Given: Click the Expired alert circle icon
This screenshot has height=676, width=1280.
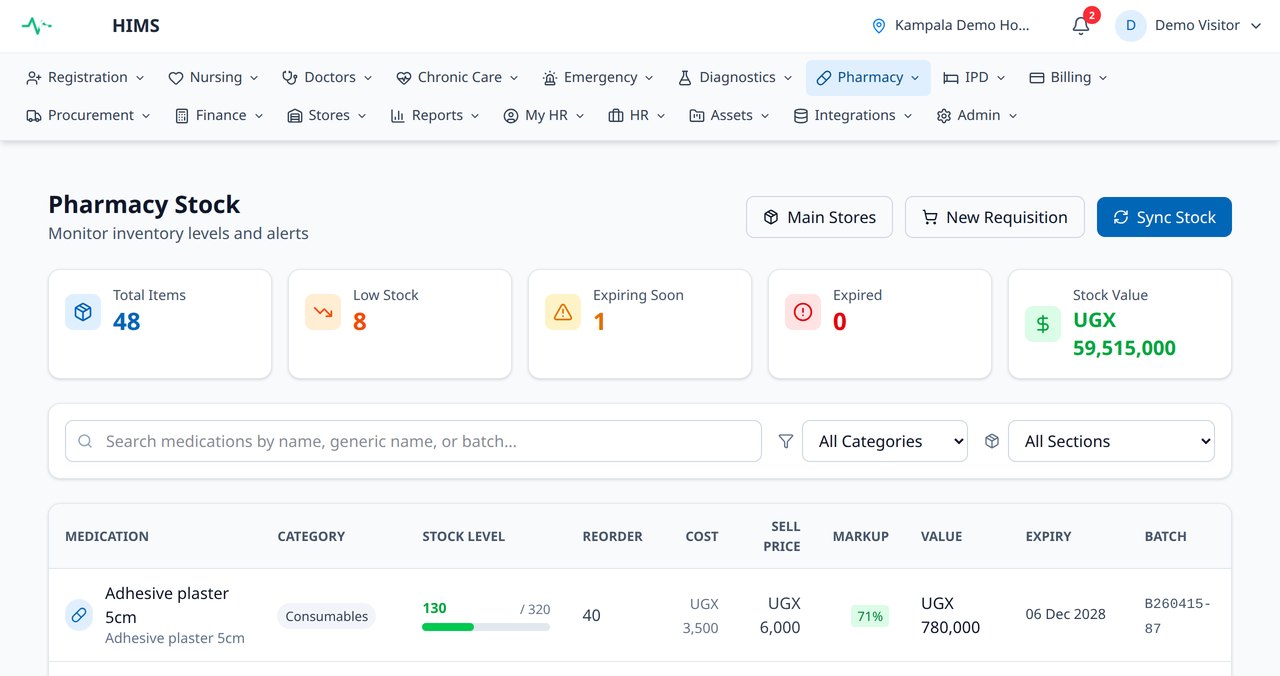Looking at the screenshot, I should pos(803,312).
